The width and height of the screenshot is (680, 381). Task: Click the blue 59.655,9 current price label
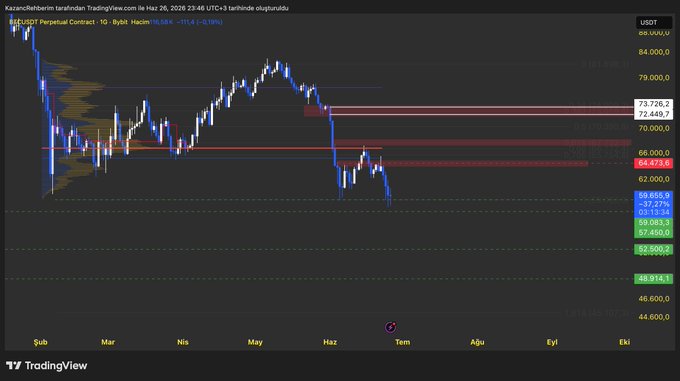(x=653, y=196)
